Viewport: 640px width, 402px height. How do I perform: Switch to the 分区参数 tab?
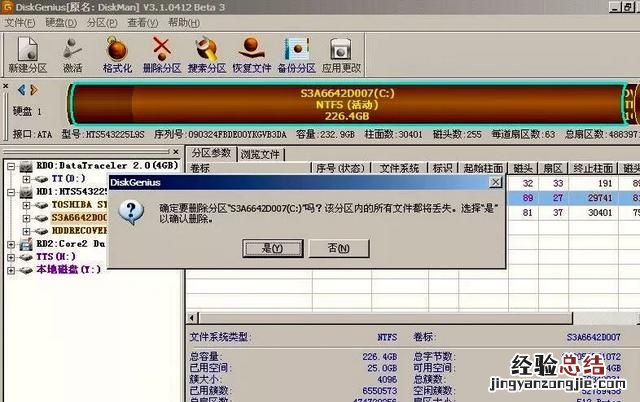211,153
